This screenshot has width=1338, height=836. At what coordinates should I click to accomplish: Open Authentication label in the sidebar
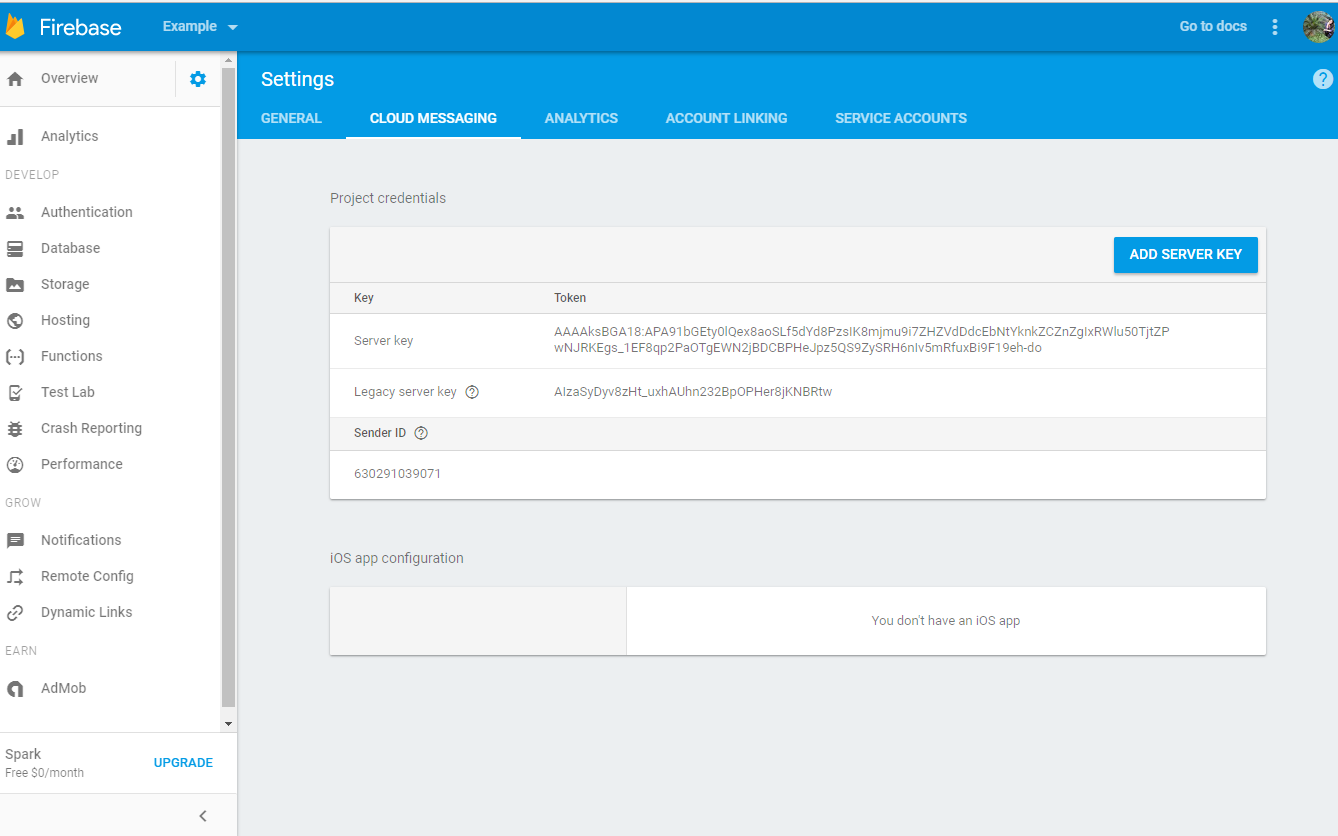click(x=86, y=212)
